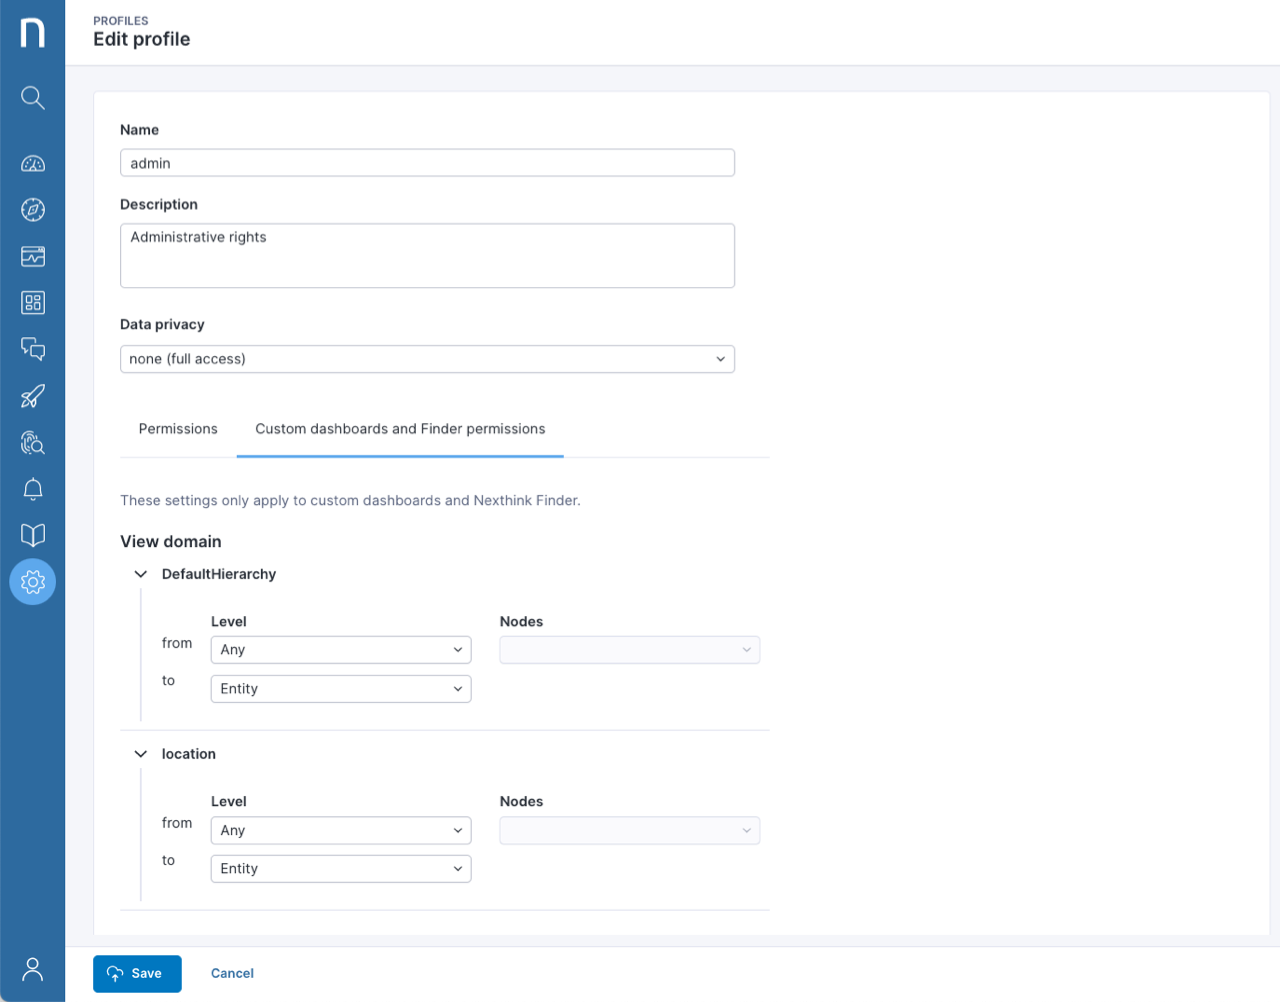1280x1002 pixels.
Task: Open the Data privacy dropdown
Action: click(x=427, y=359)
